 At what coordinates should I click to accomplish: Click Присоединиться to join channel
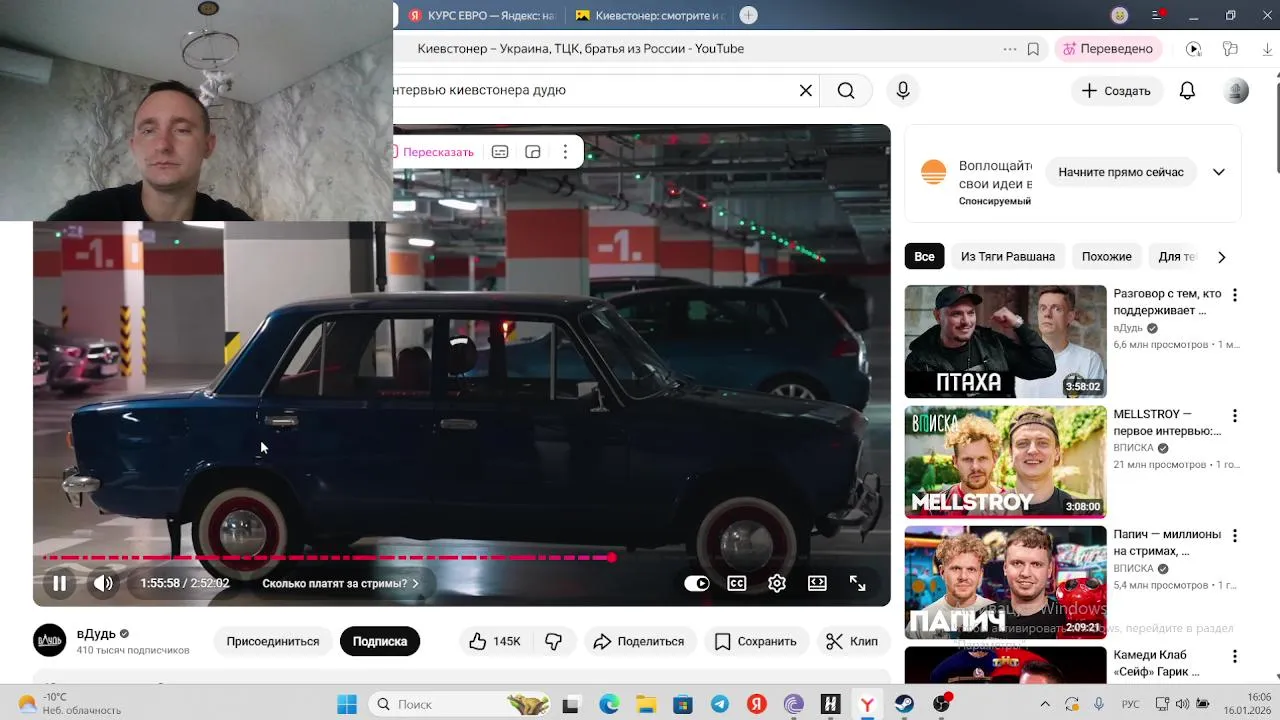273,641
